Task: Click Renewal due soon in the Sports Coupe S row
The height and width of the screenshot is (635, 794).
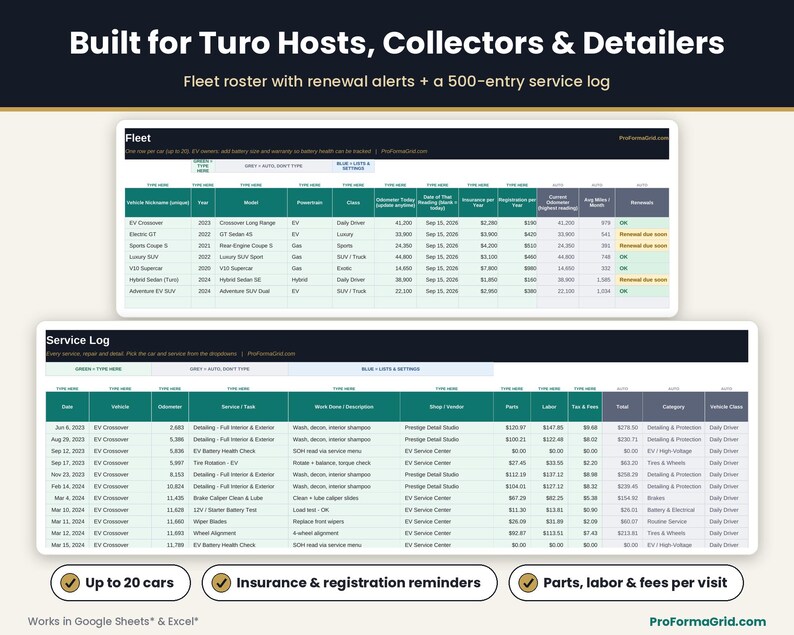Action: coord(643,246)
